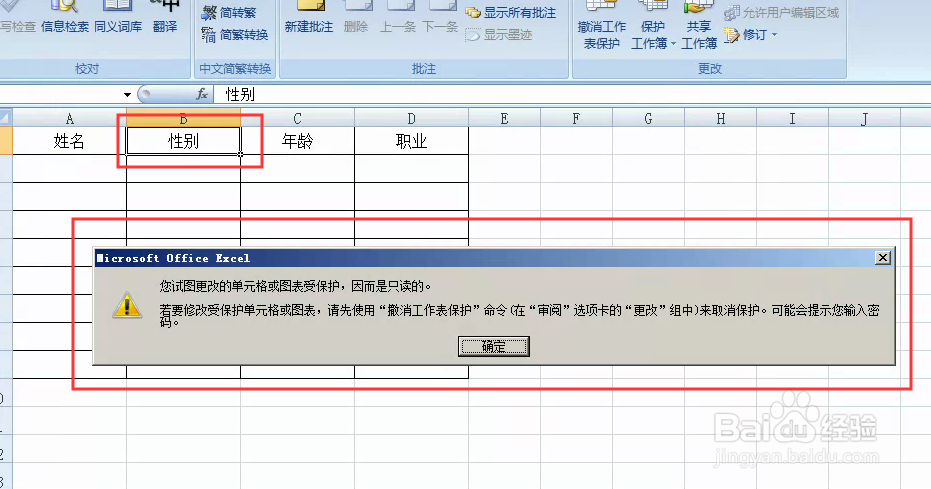Click the warning icon in the dialog
Viewport: 931px width, 489px height.
pyautogui.click(x=126, y=305)
